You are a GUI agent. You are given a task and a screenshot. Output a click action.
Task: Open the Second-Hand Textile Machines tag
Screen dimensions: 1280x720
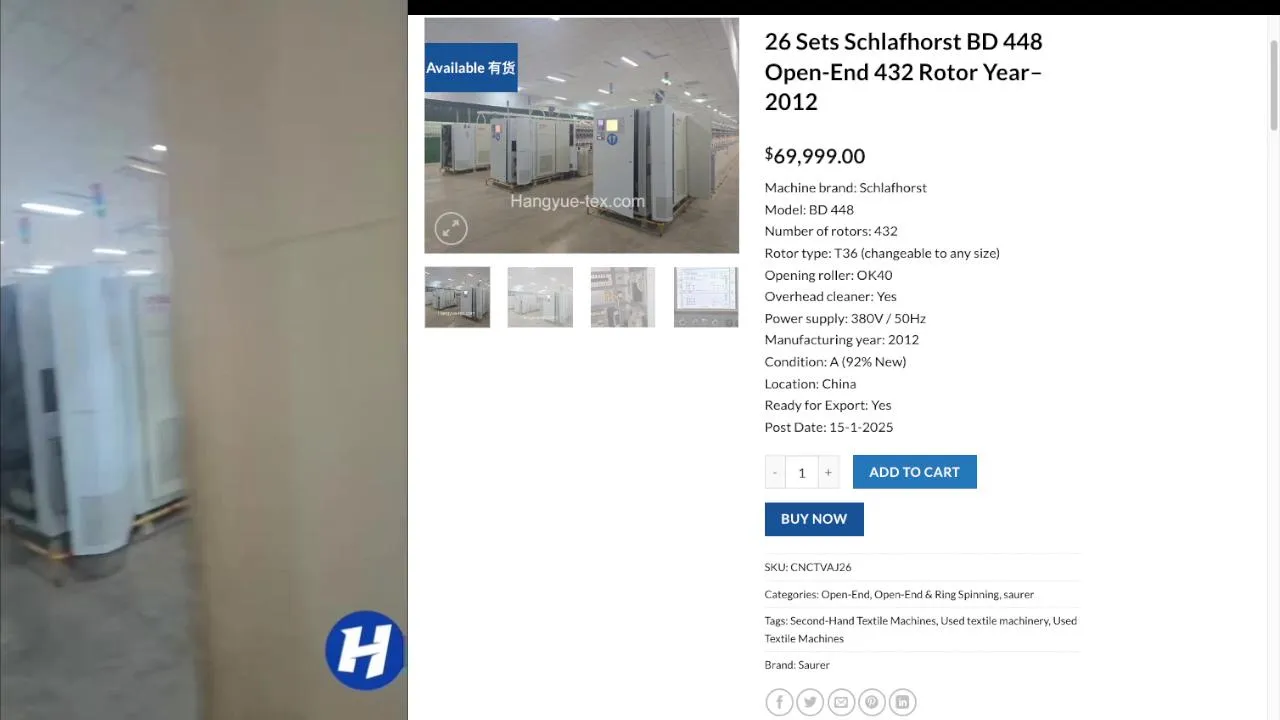863,621
